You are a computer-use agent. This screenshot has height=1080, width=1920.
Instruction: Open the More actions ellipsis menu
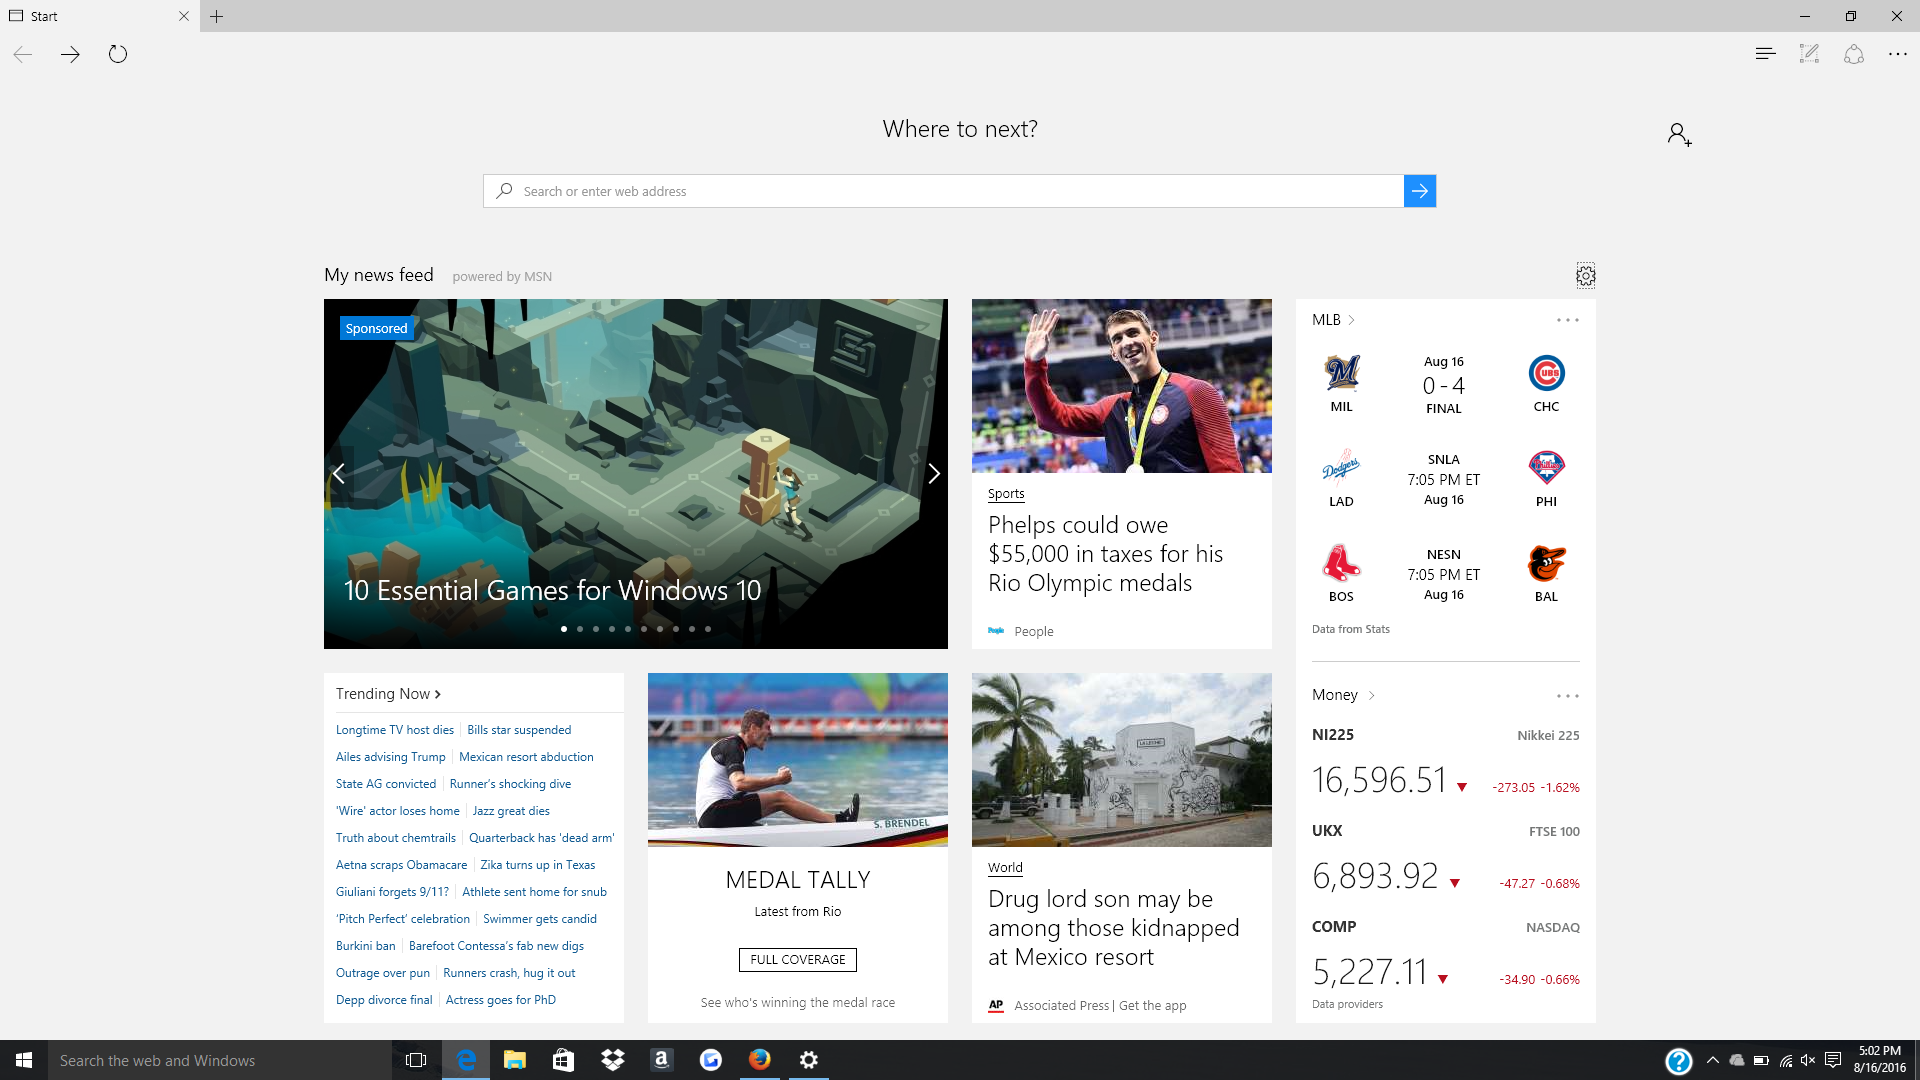(1898, 54)
